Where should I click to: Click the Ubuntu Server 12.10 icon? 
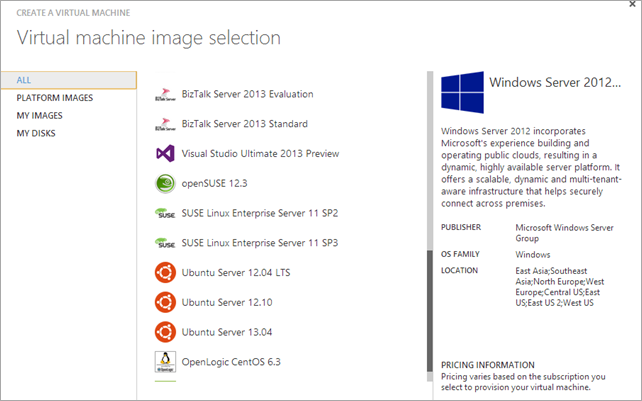166,302
